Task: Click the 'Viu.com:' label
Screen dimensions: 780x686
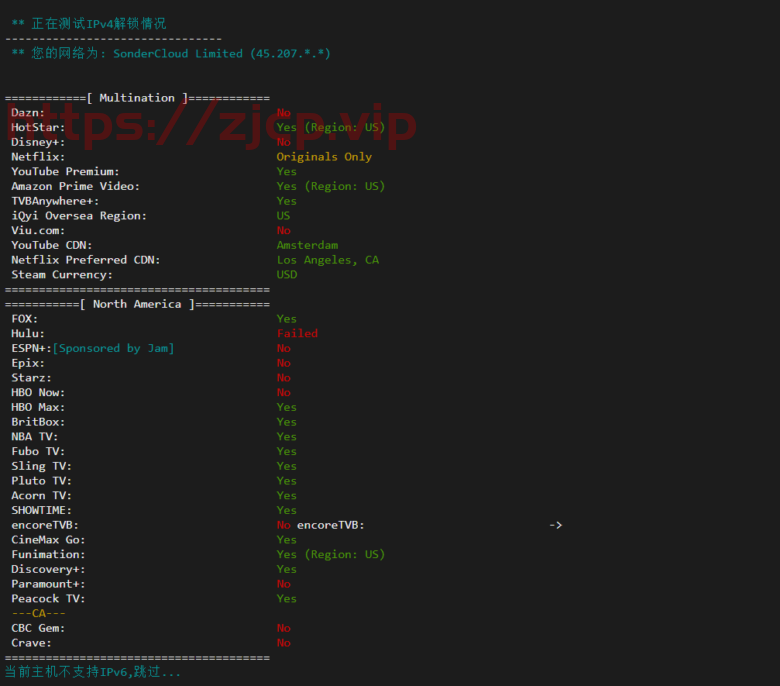Action: tap(38, 230)
